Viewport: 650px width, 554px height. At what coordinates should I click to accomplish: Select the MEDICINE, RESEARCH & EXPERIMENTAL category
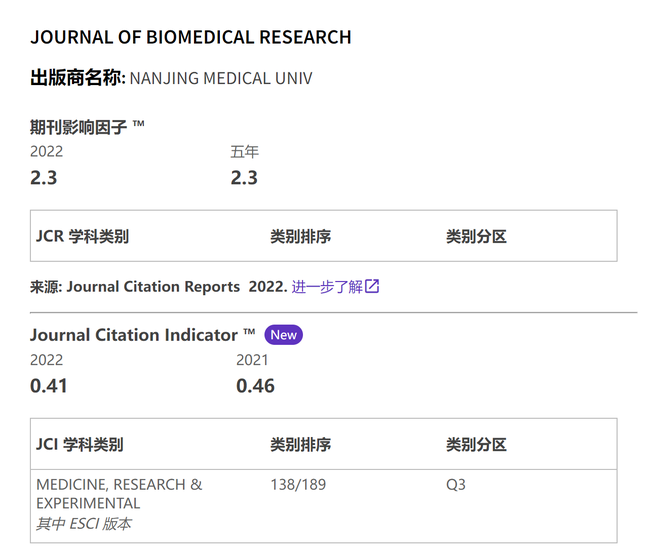coord(119,494)
